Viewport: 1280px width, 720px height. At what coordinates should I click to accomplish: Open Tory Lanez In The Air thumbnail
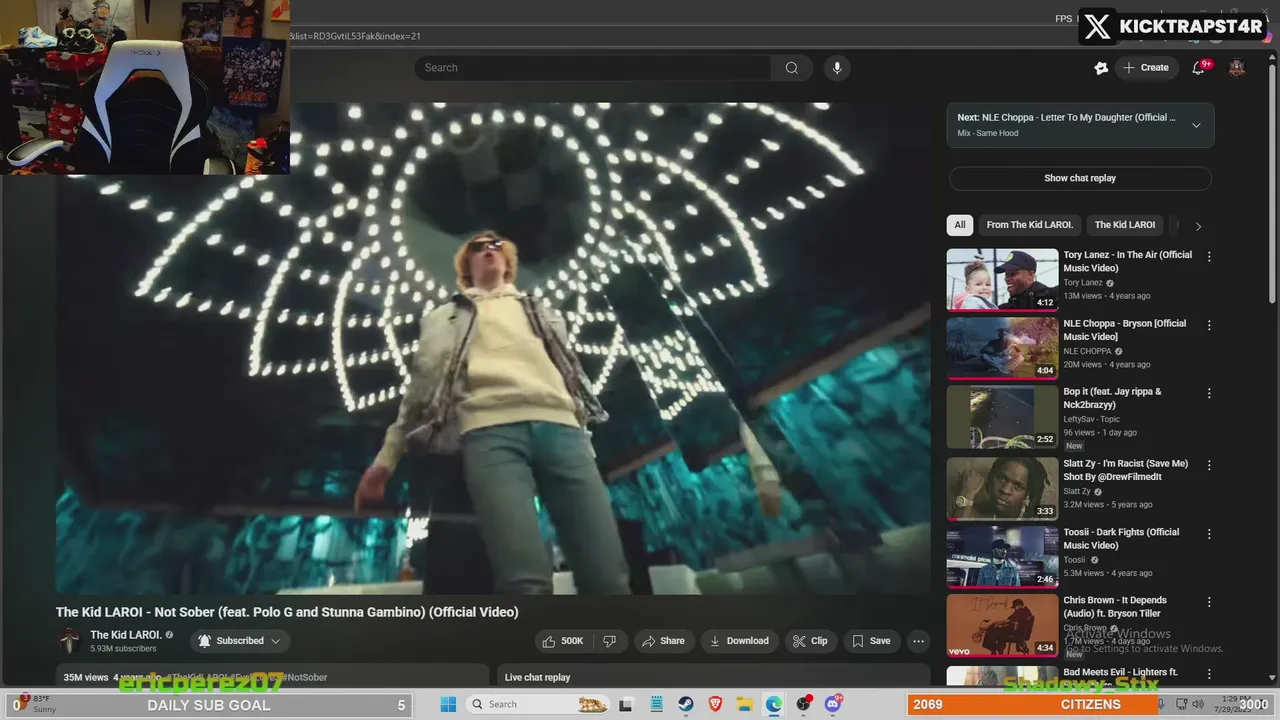(x=1002, y=279)
